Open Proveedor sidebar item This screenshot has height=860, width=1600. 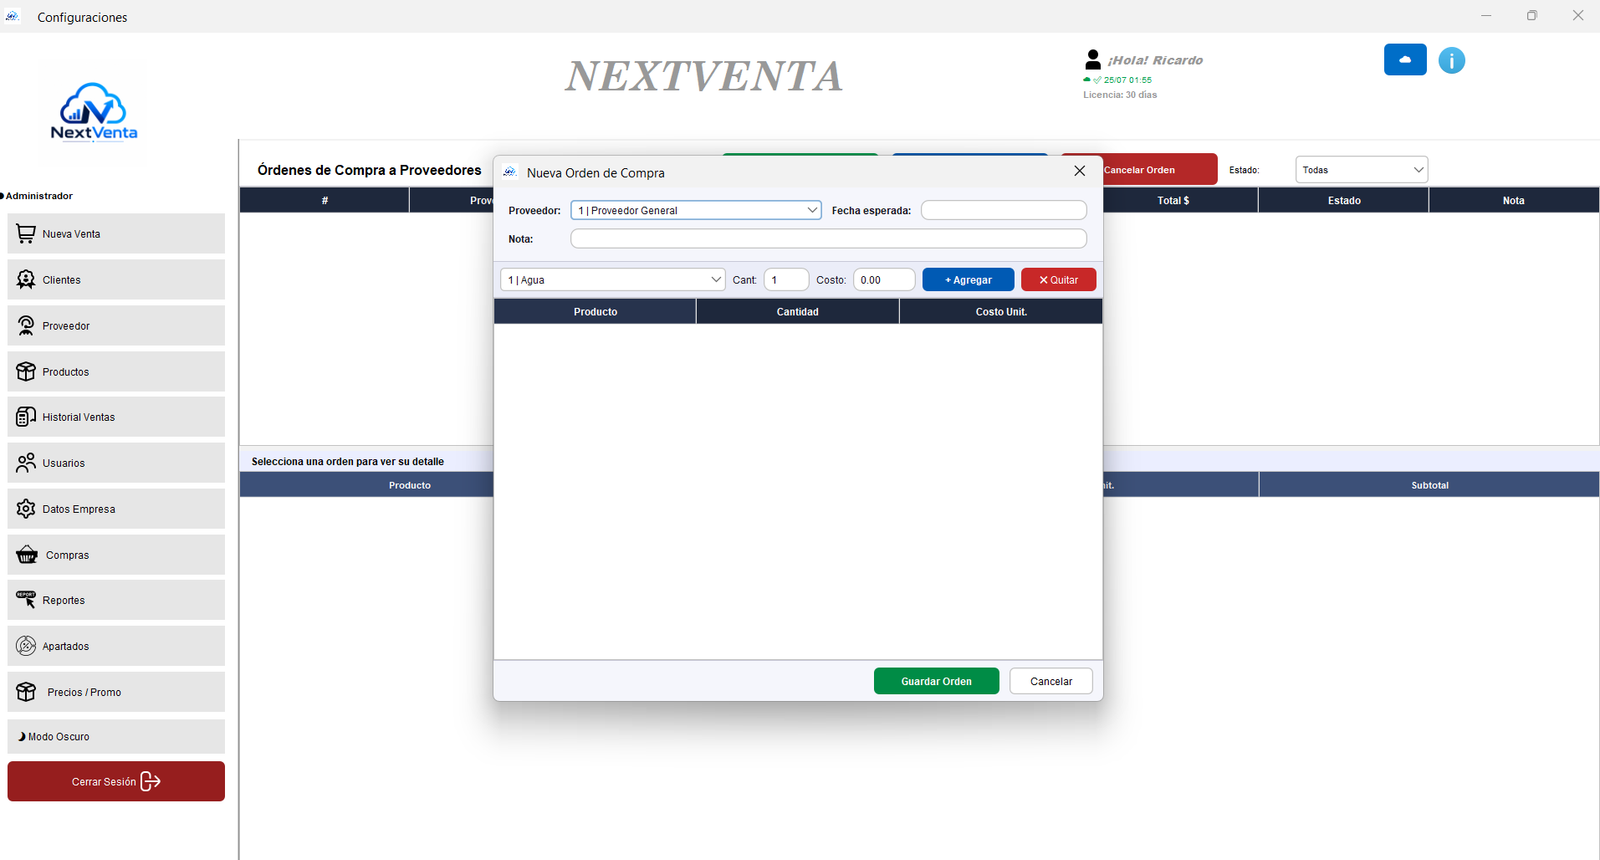[116, 326]
